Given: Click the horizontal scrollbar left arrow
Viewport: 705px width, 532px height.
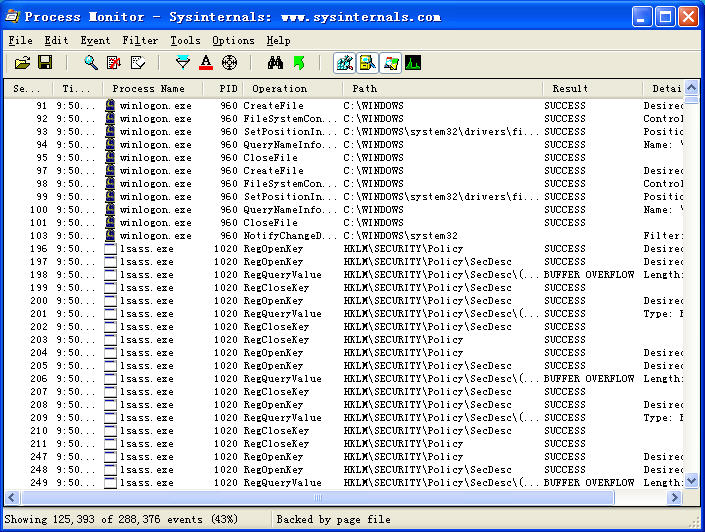Looking at the screenshot, I should pyautogui.click(x=12, y=497).
